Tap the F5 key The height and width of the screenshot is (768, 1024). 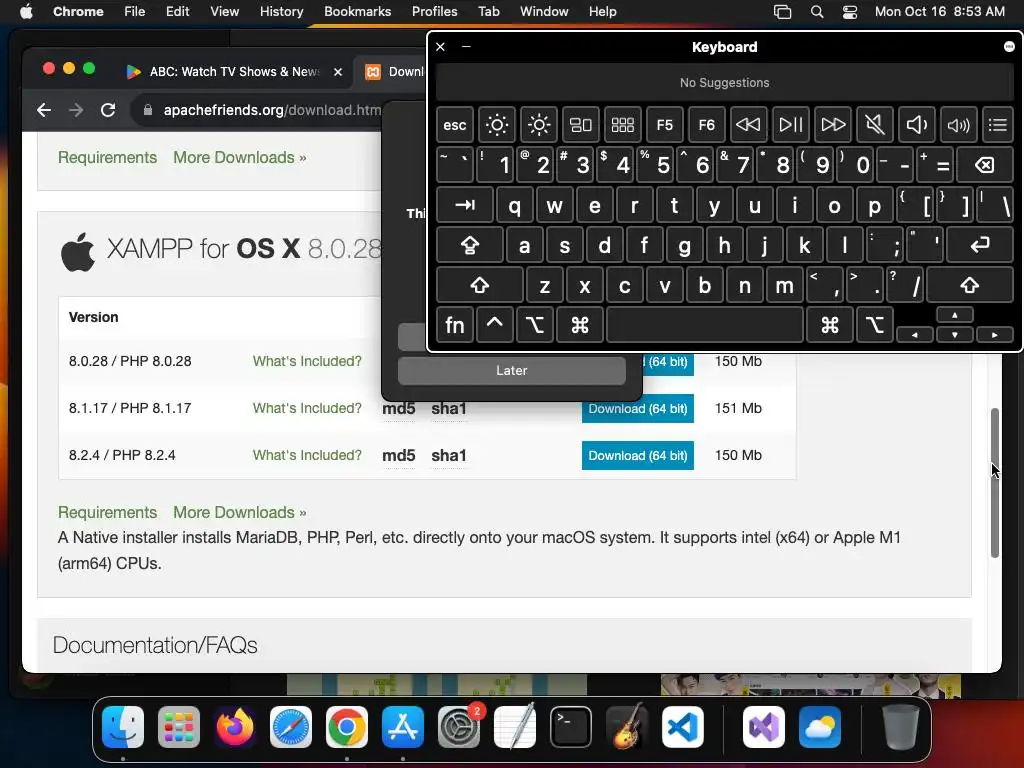pyautogui.click(x=664, y=125)
